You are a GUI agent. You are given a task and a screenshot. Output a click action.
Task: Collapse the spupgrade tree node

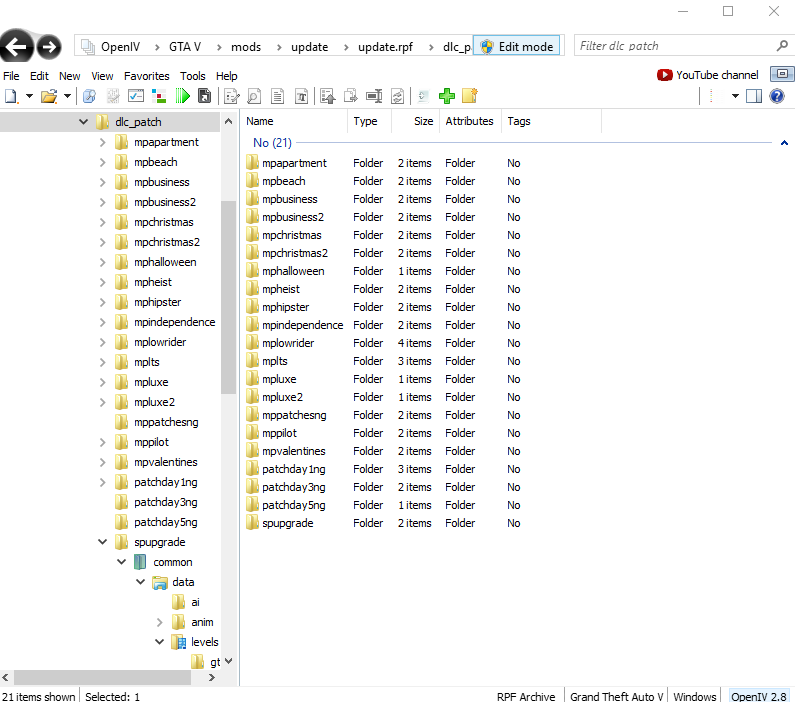click(102, 542)
